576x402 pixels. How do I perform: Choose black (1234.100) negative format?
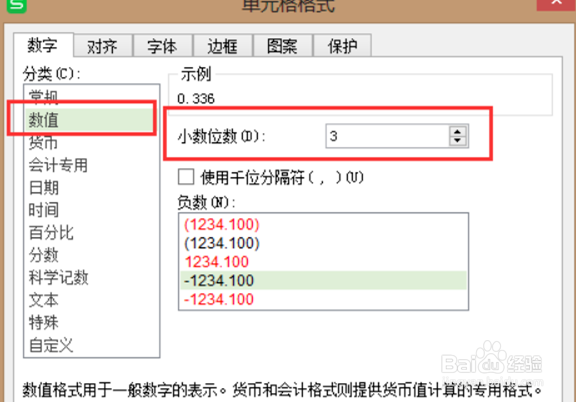coord(323,243)
